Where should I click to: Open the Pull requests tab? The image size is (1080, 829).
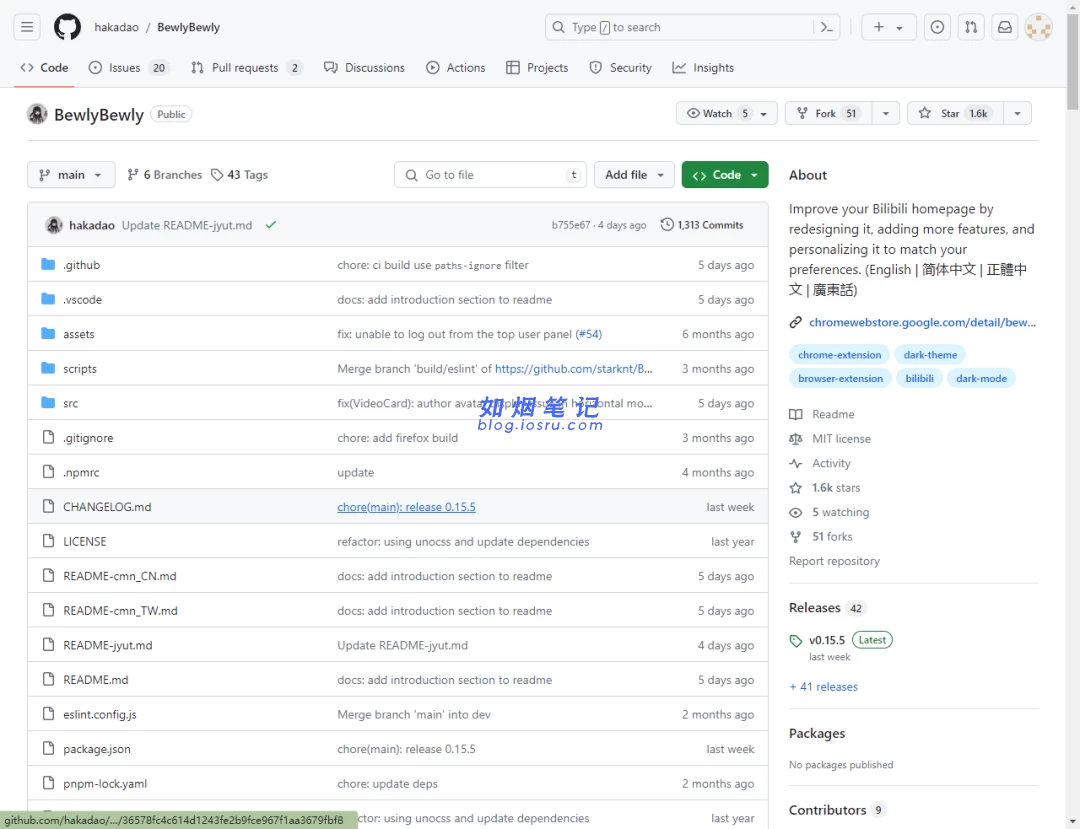[x=247, y=67]
